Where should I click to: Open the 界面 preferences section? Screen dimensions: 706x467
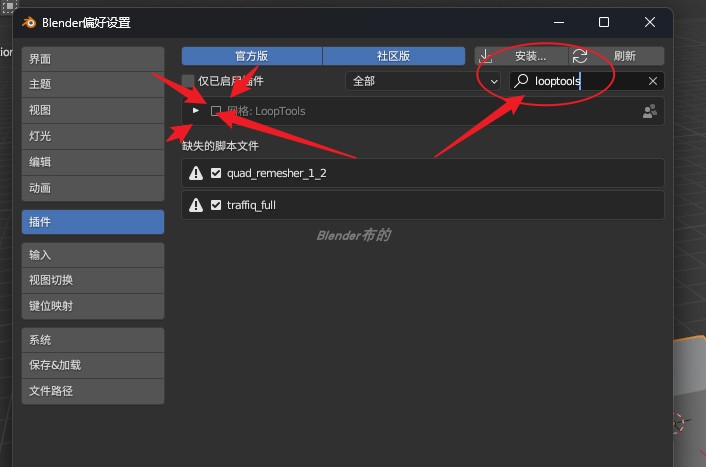coord(93,59)
